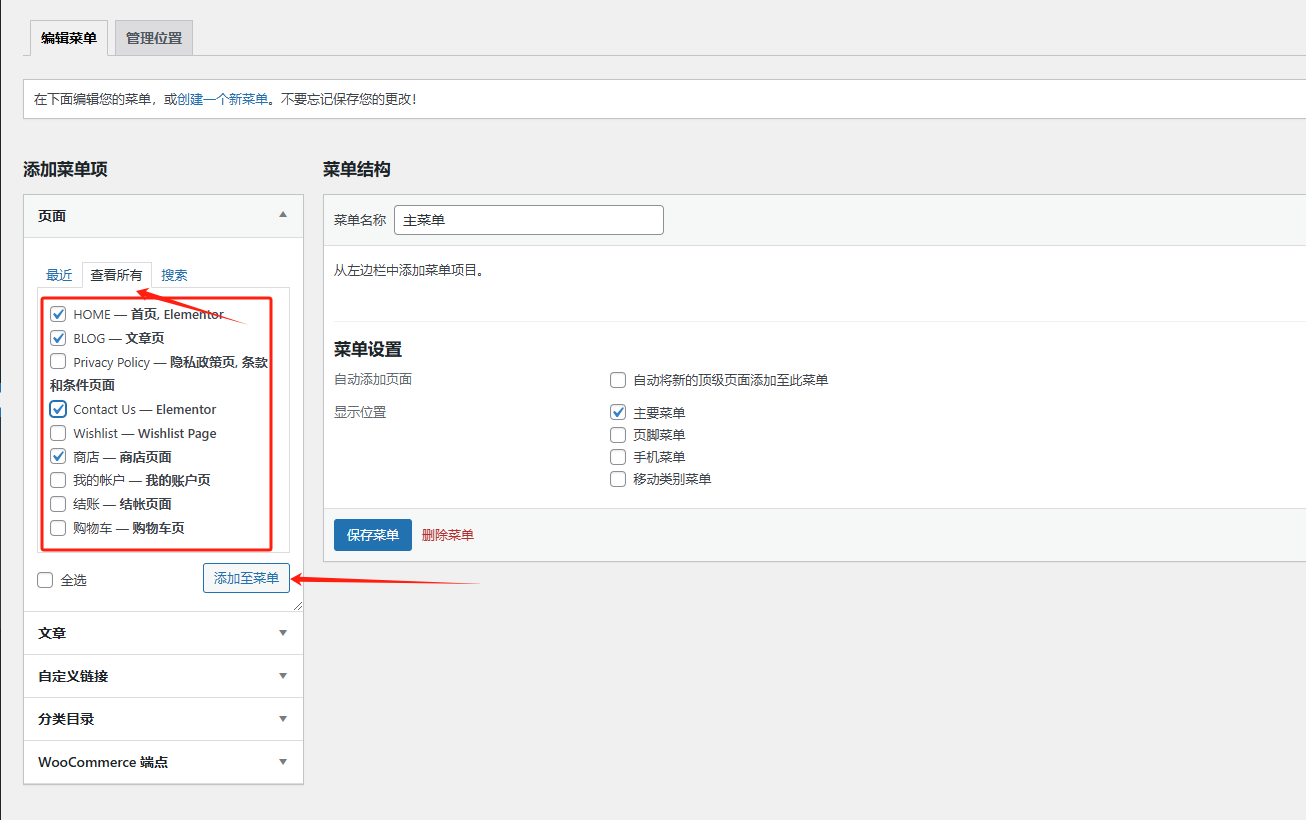1306x820 pixels.
Task: Uncheck the BLOG page item
Action: click(58, 338)
